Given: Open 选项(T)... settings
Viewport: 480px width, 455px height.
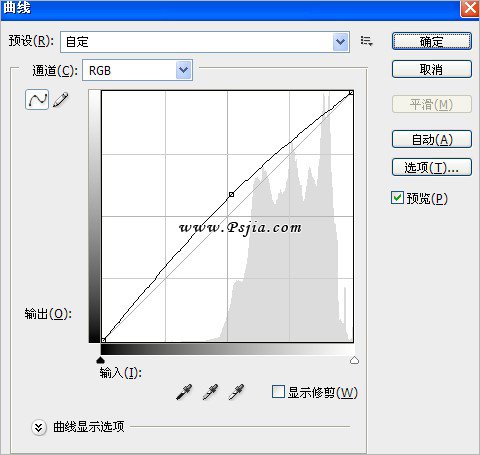Looking at the screenshot, I should [432, 167].
